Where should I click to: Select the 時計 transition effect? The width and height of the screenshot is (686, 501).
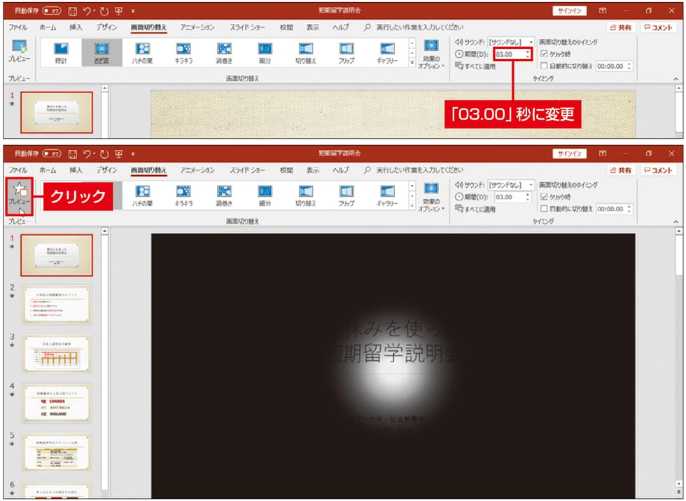pos(61,51)
